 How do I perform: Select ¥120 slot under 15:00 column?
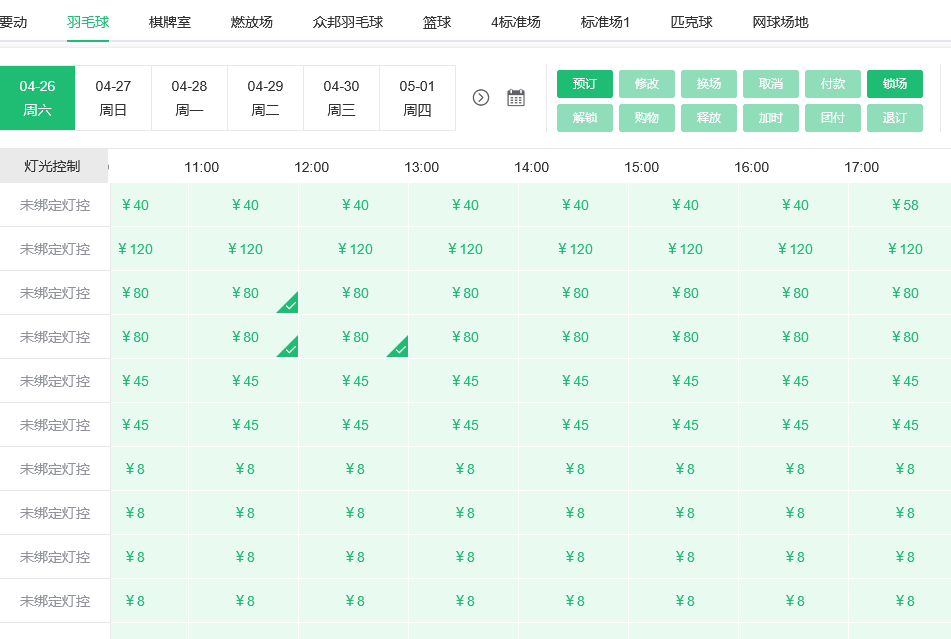click(685, 249)
